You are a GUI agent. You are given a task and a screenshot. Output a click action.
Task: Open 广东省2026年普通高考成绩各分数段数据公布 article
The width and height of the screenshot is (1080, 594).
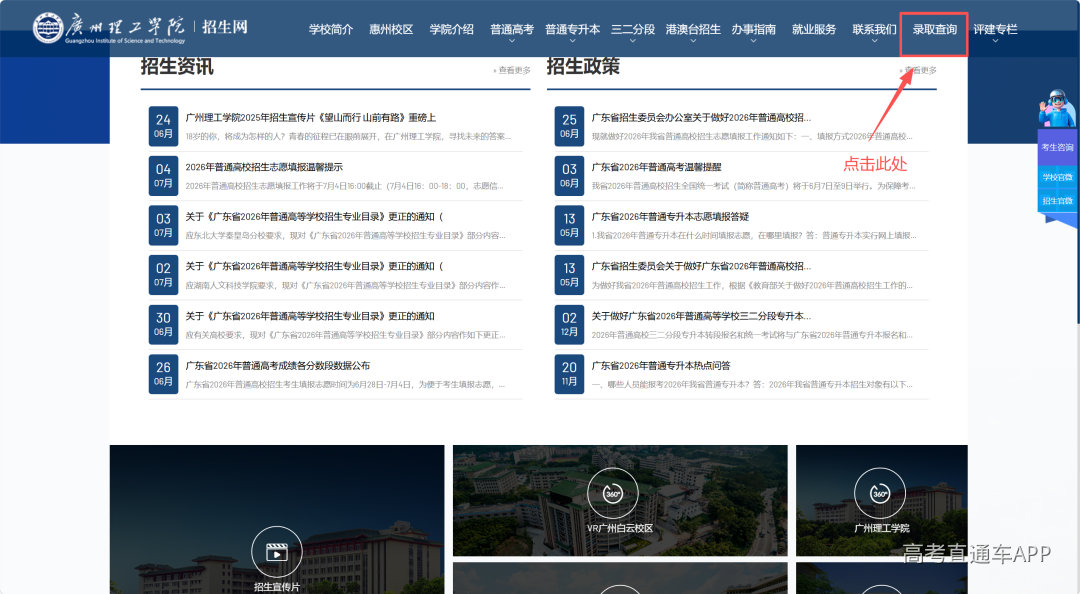tap(278, 366)
